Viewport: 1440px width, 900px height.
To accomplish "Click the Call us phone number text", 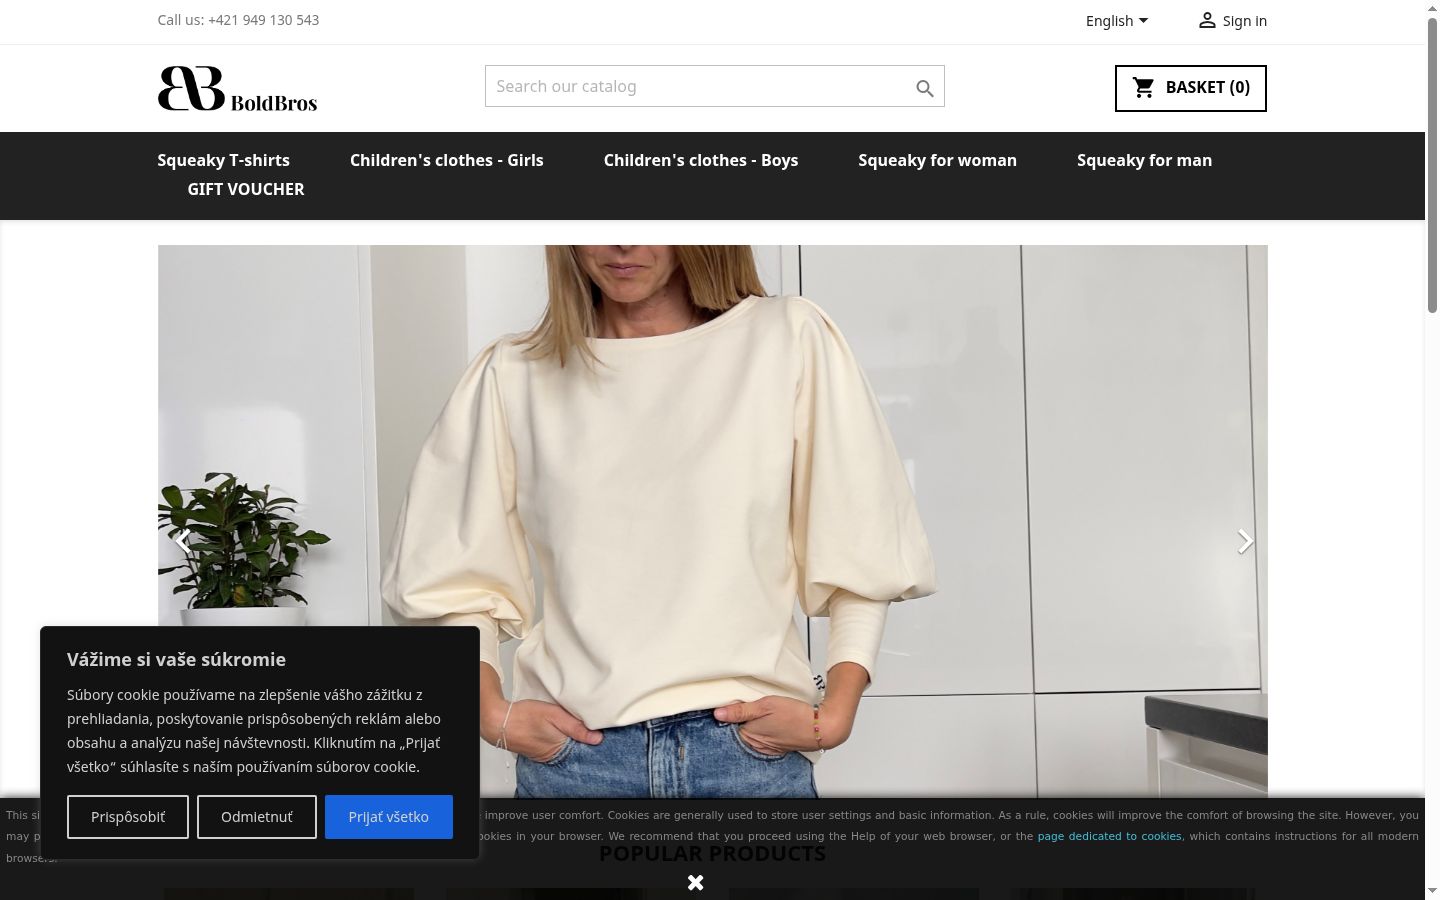I will coord(238,20).
